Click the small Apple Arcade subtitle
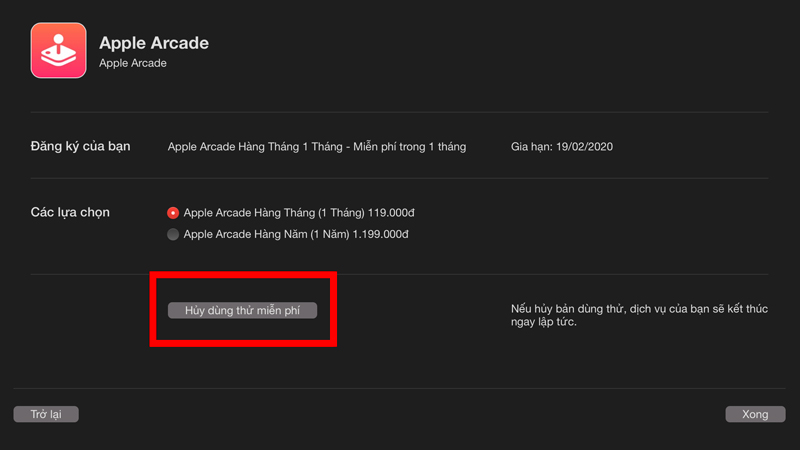Viewport: 800px width, 450px height. (x=133, y=64)
